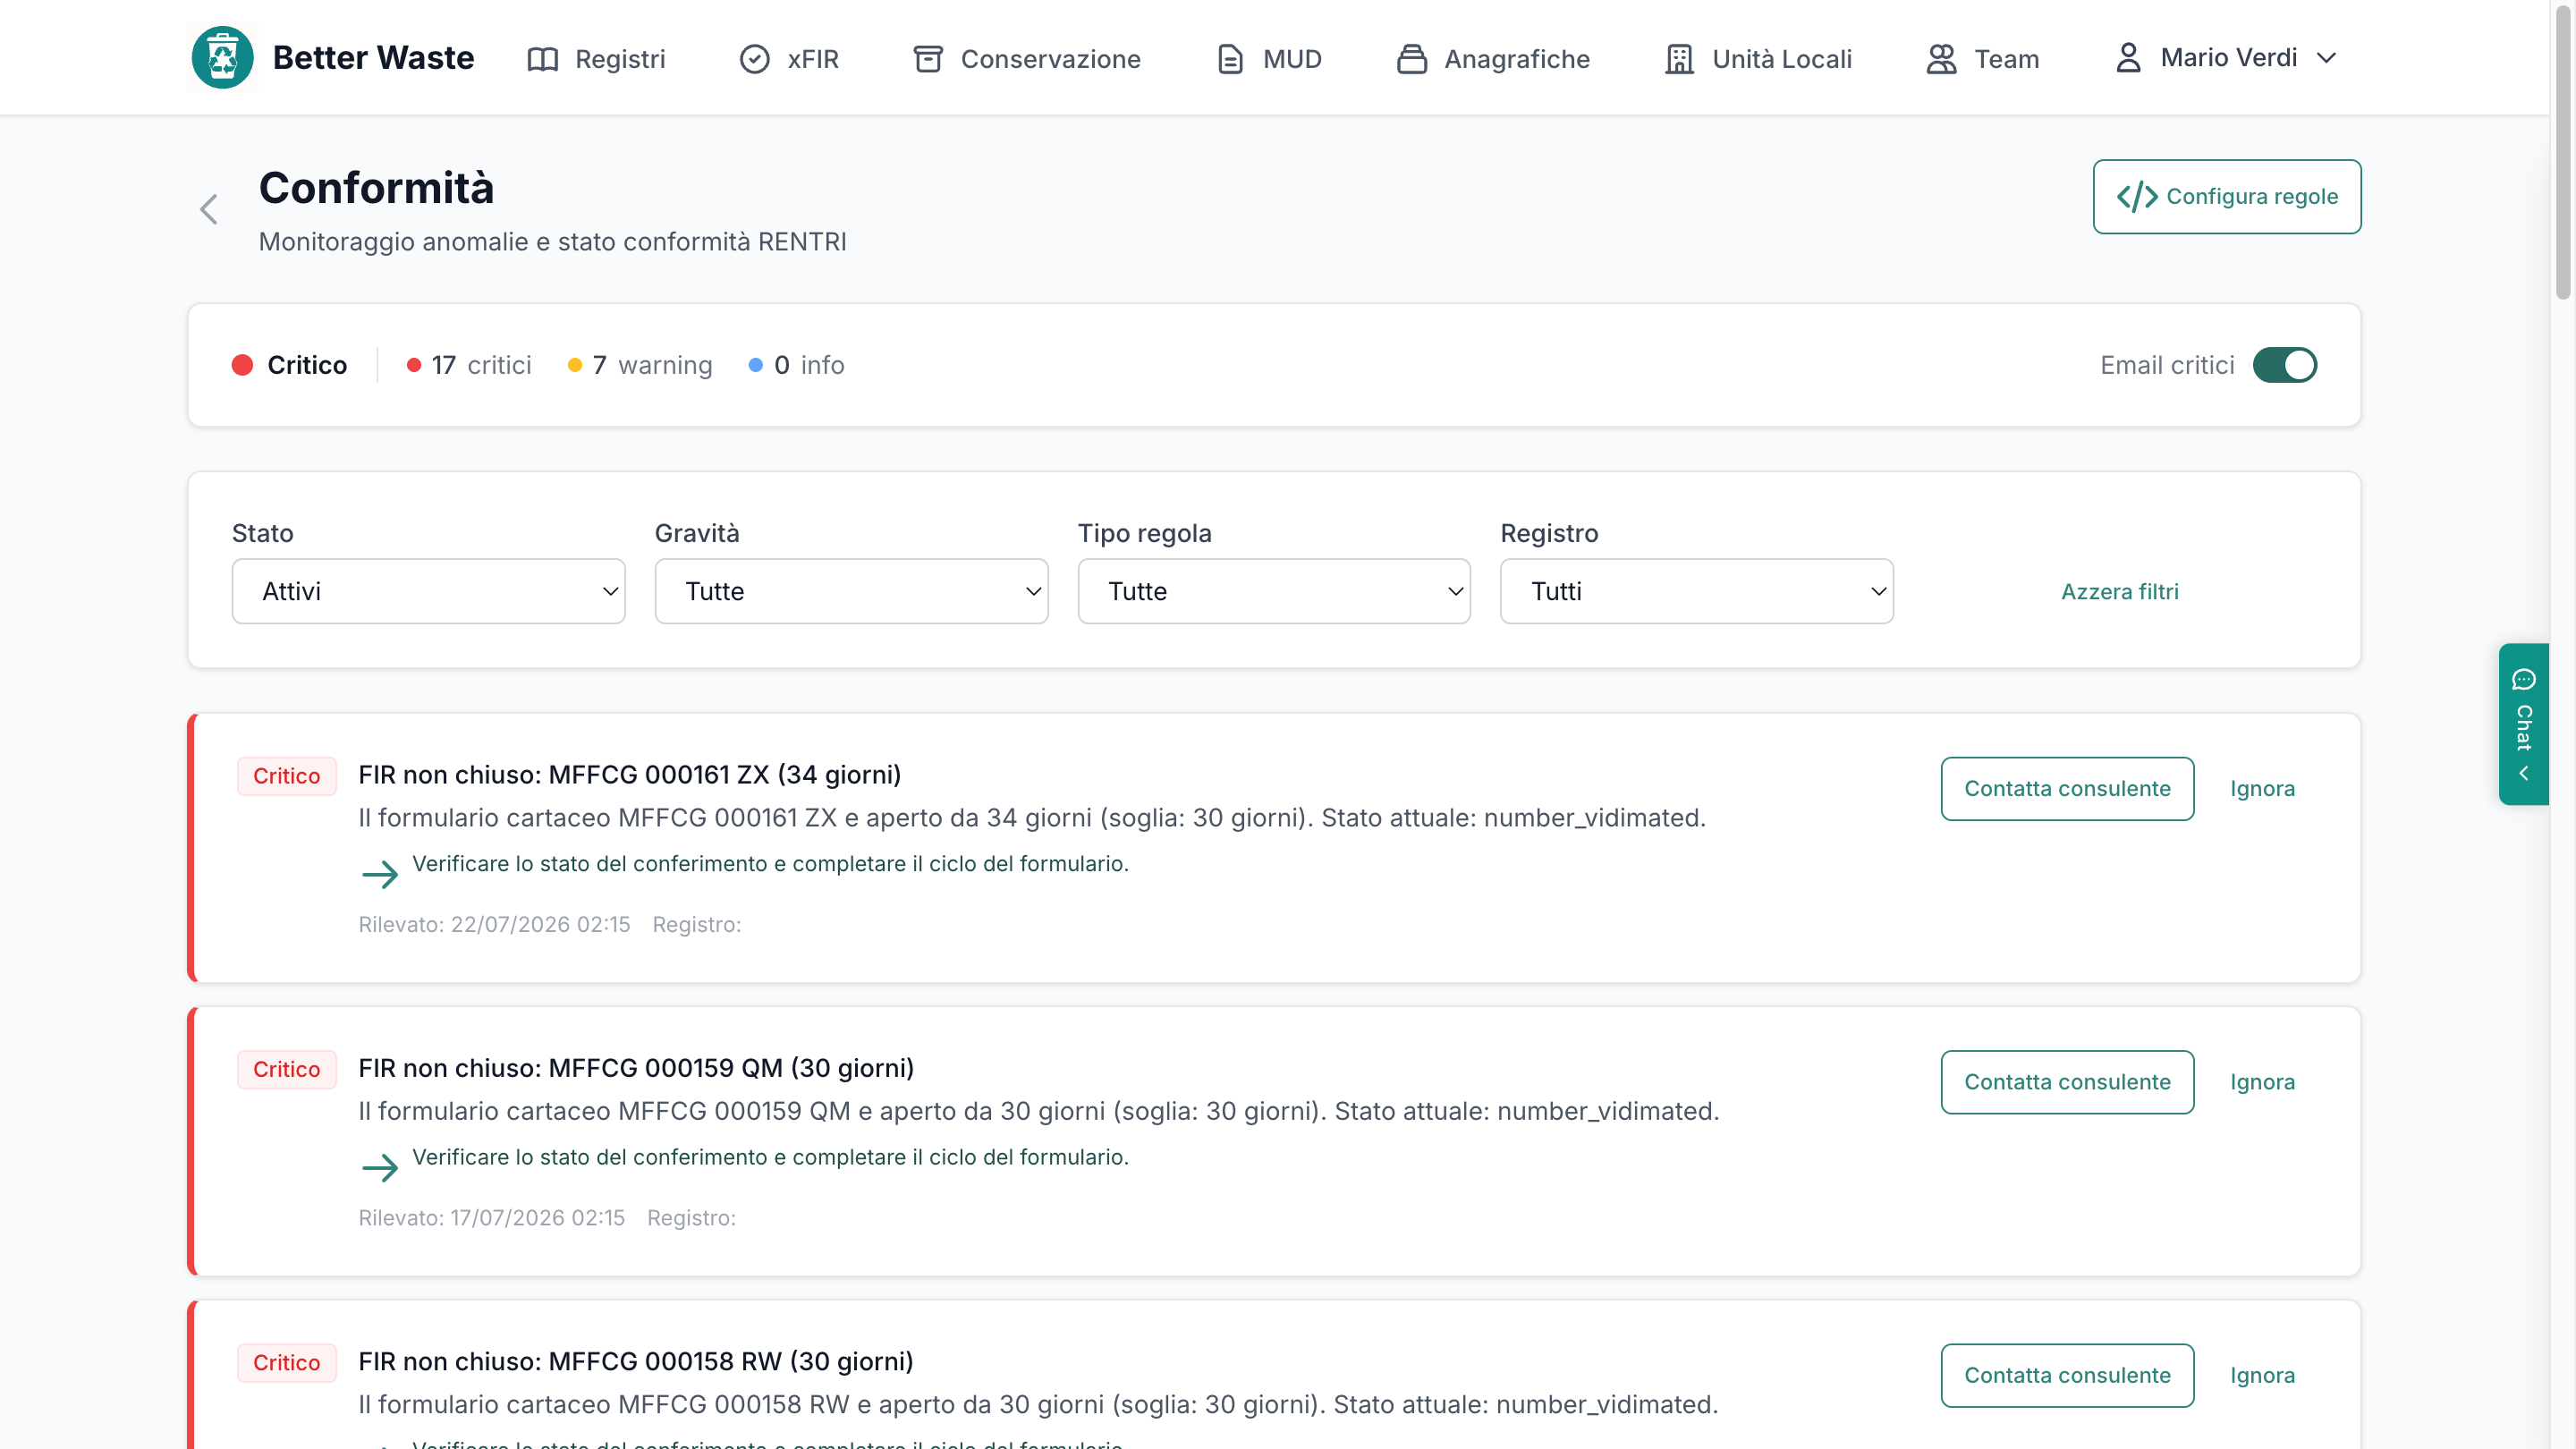The image size is (2576, 1449).
Task: Ignore the MFFCG 000161 ZX alert
Action: 2262,789
